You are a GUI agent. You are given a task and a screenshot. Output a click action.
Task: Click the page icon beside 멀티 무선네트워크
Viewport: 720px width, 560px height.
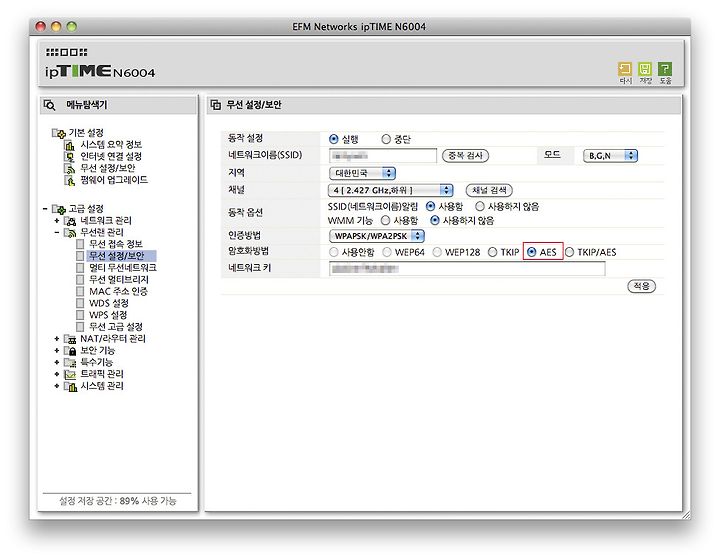pyautogui.click(x=80, y=268)
